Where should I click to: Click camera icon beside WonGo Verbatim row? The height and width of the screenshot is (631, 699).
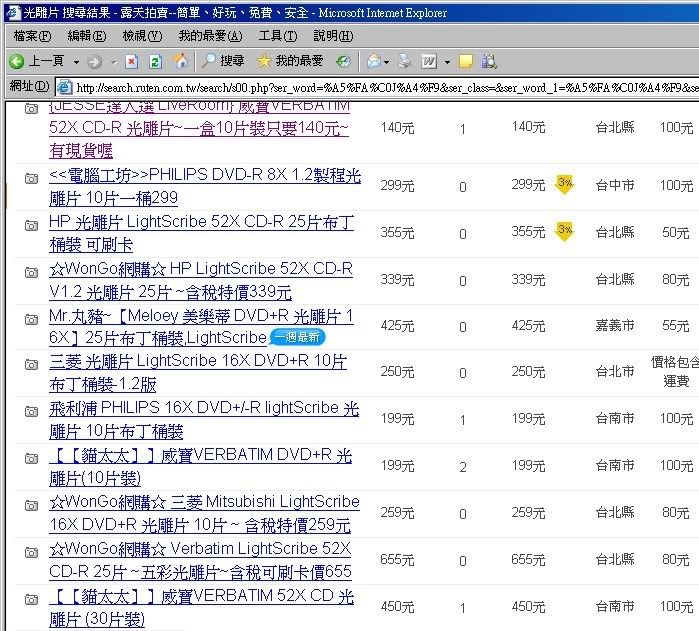[31, 553]
